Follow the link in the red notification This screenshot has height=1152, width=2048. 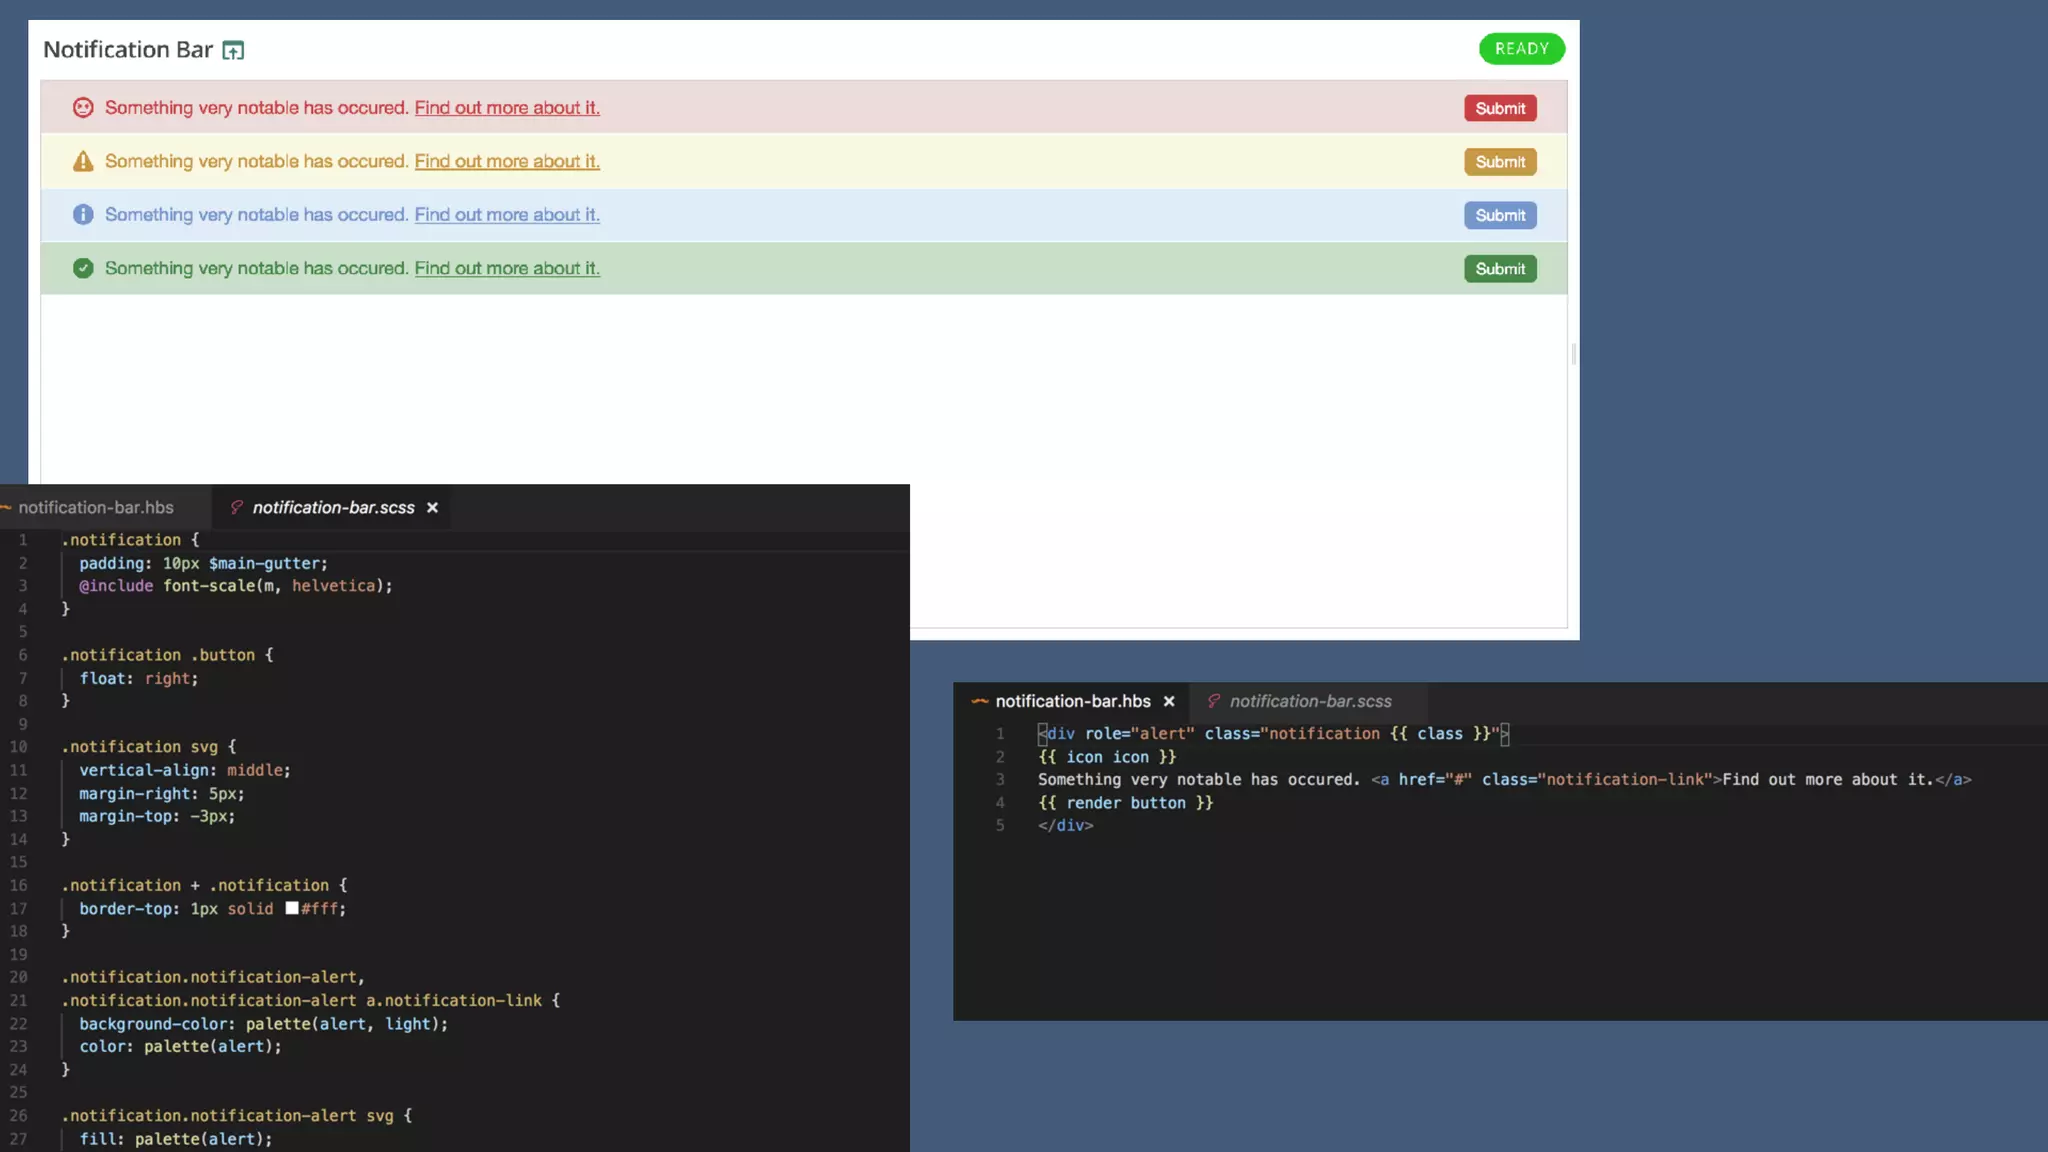click(x=507, y=108)
